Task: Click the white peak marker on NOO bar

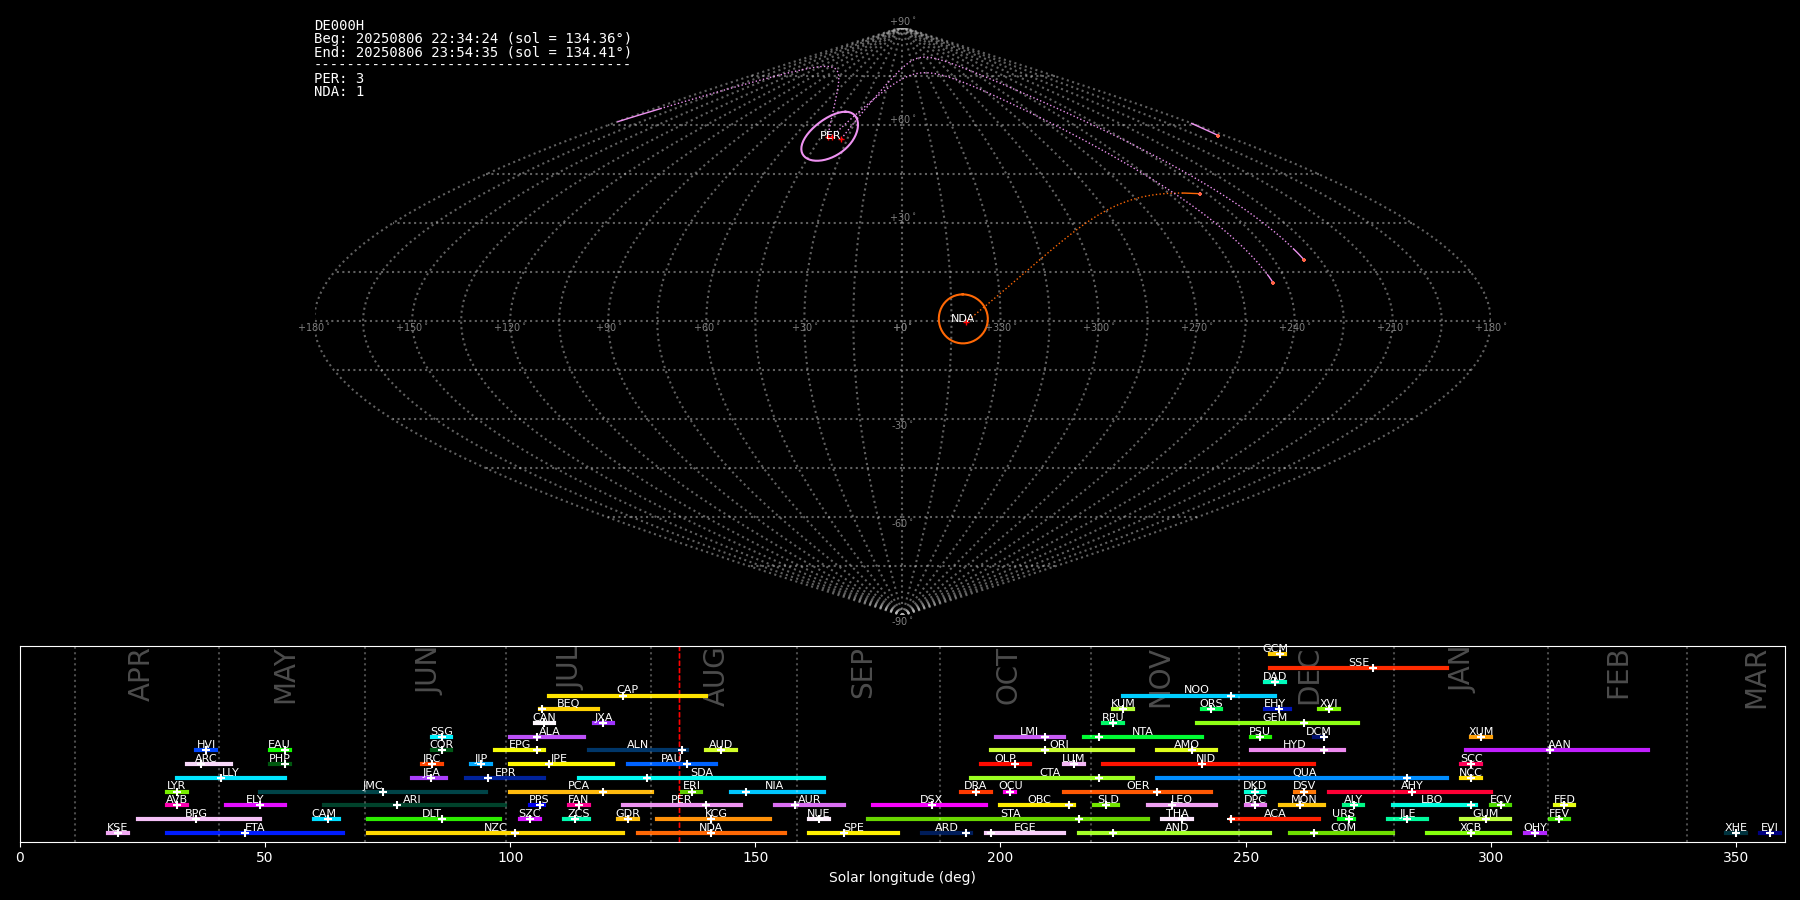Action: [x=1231, y=696]
